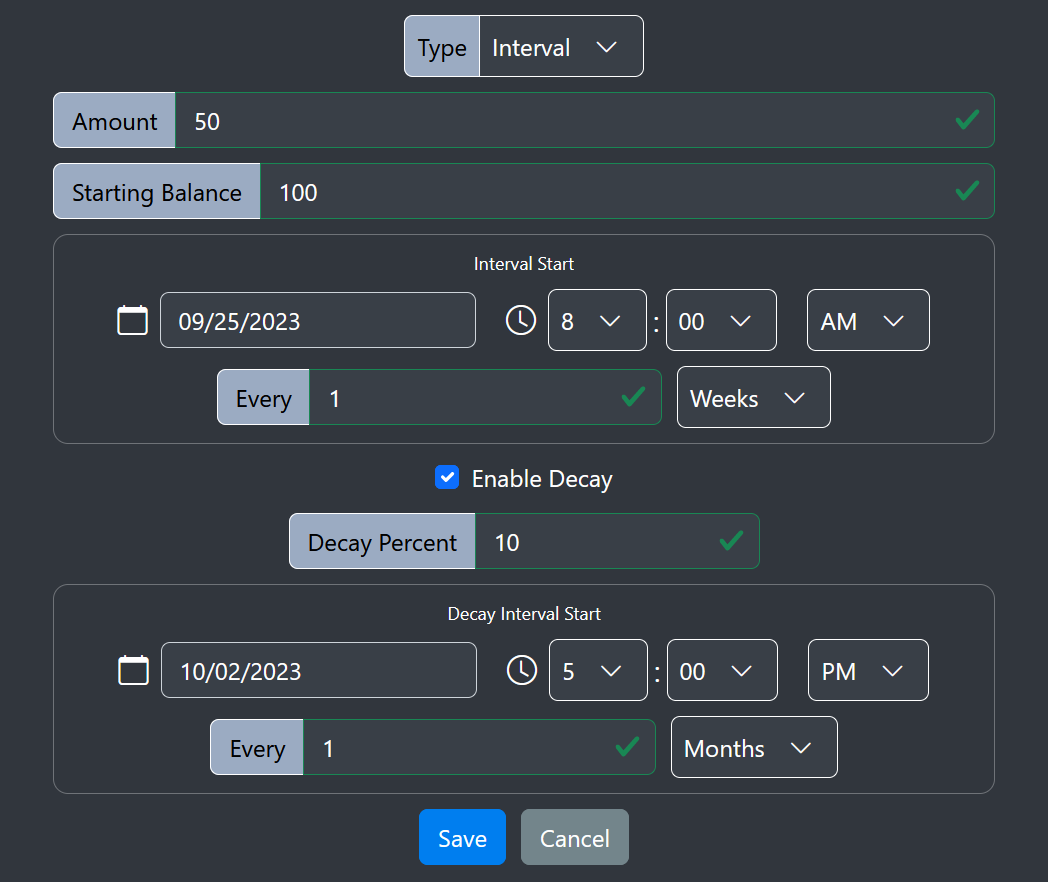
Task: Click the date field showing 10/02/2023
Action: point(319,670)
